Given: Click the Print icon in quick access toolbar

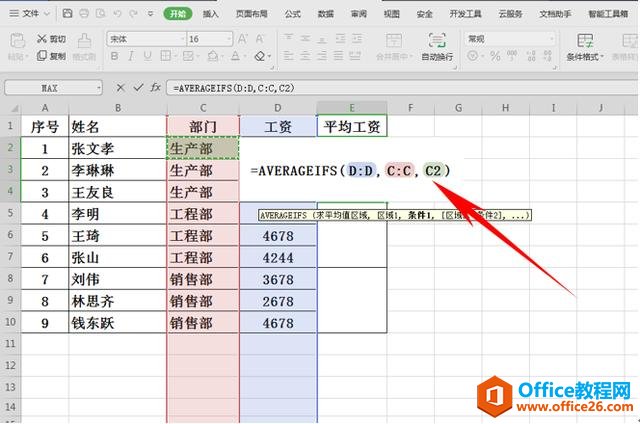Looking at the screenshot, I should coord(84,13).
